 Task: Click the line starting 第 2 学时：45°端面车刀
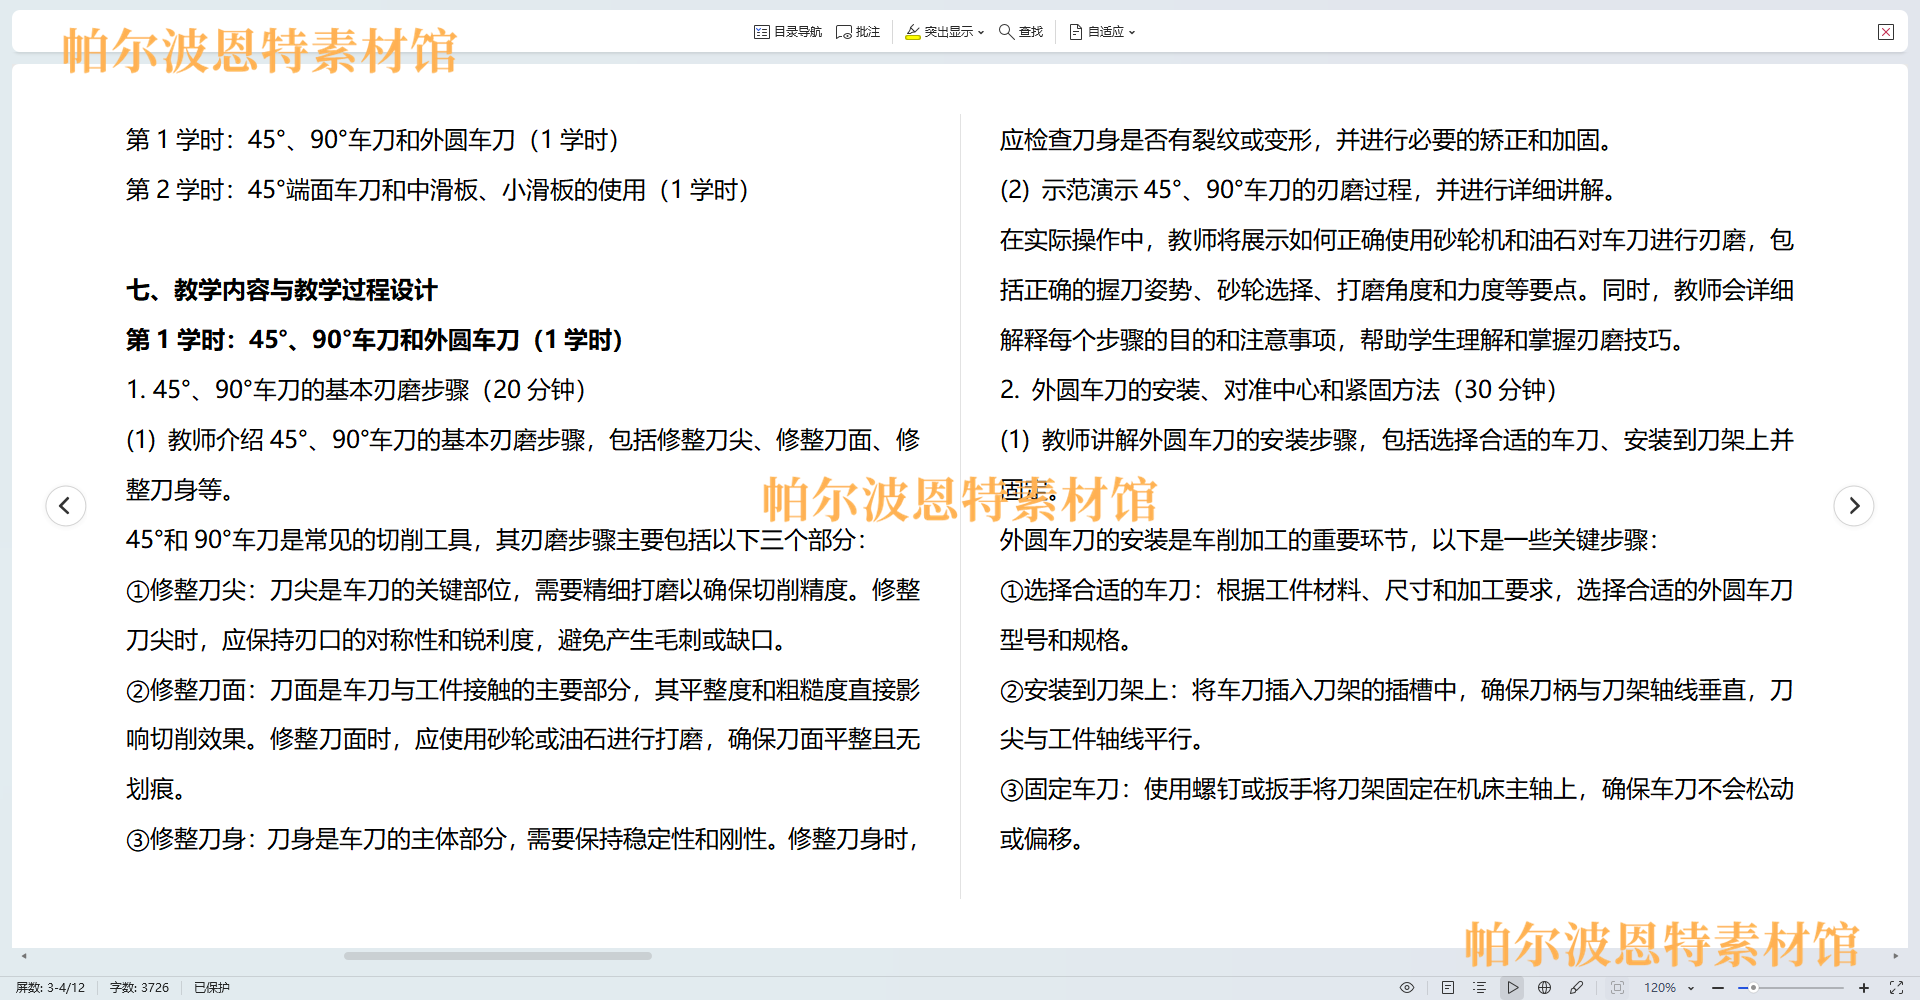437,190
